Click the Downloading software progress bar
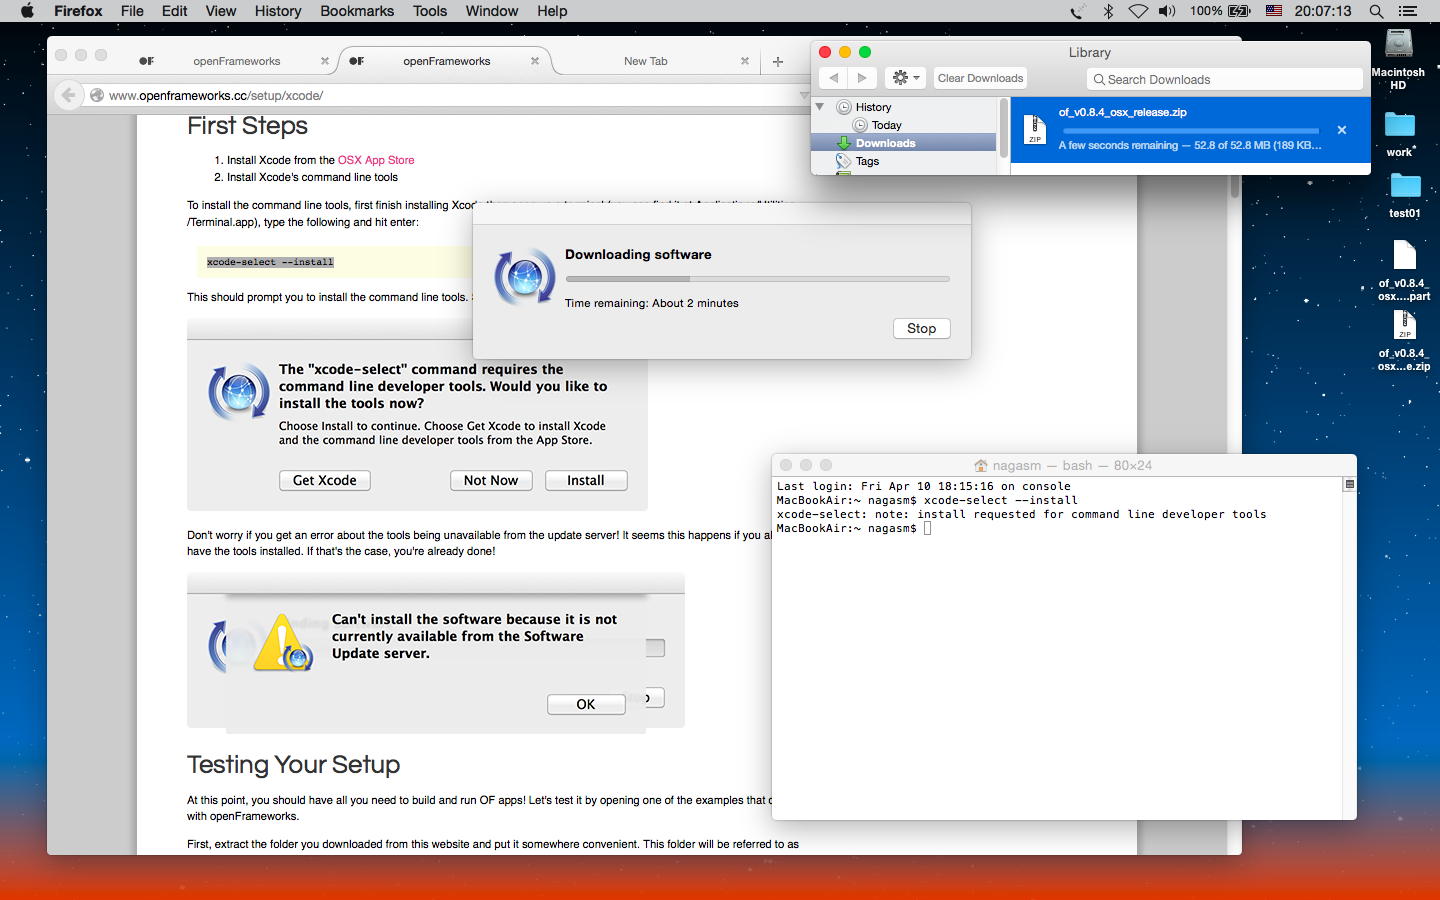Screen dimensions: 1440x900 coord(757,279)
